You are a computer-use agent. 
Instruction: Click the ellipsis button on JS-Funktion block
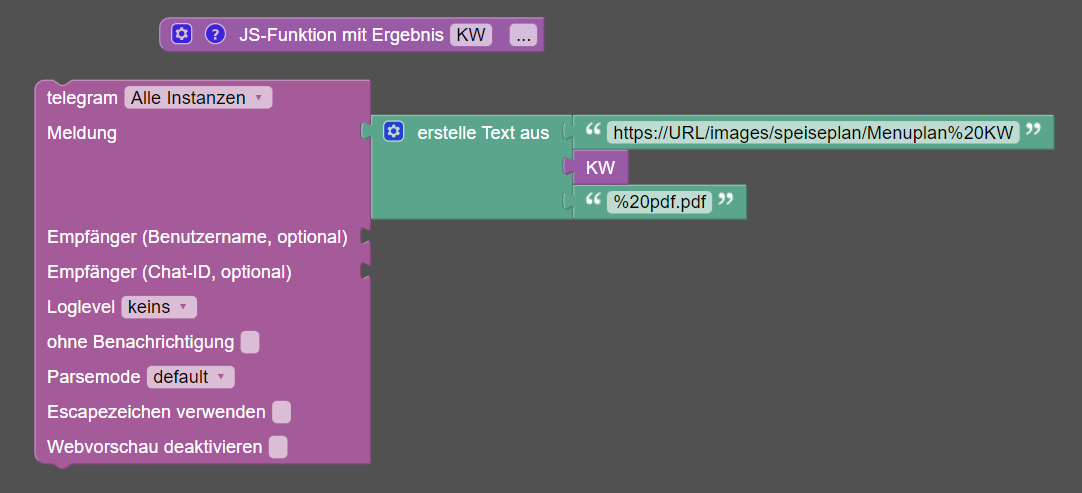tap(523, 35)
